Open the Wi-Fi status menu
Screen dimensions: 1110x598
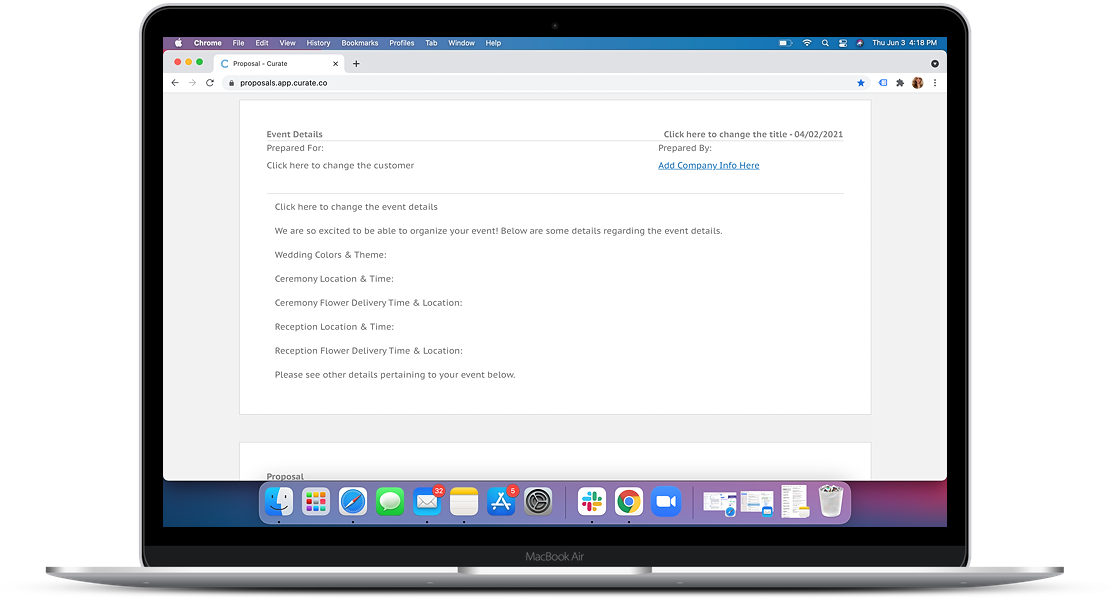tap(807, 43)
